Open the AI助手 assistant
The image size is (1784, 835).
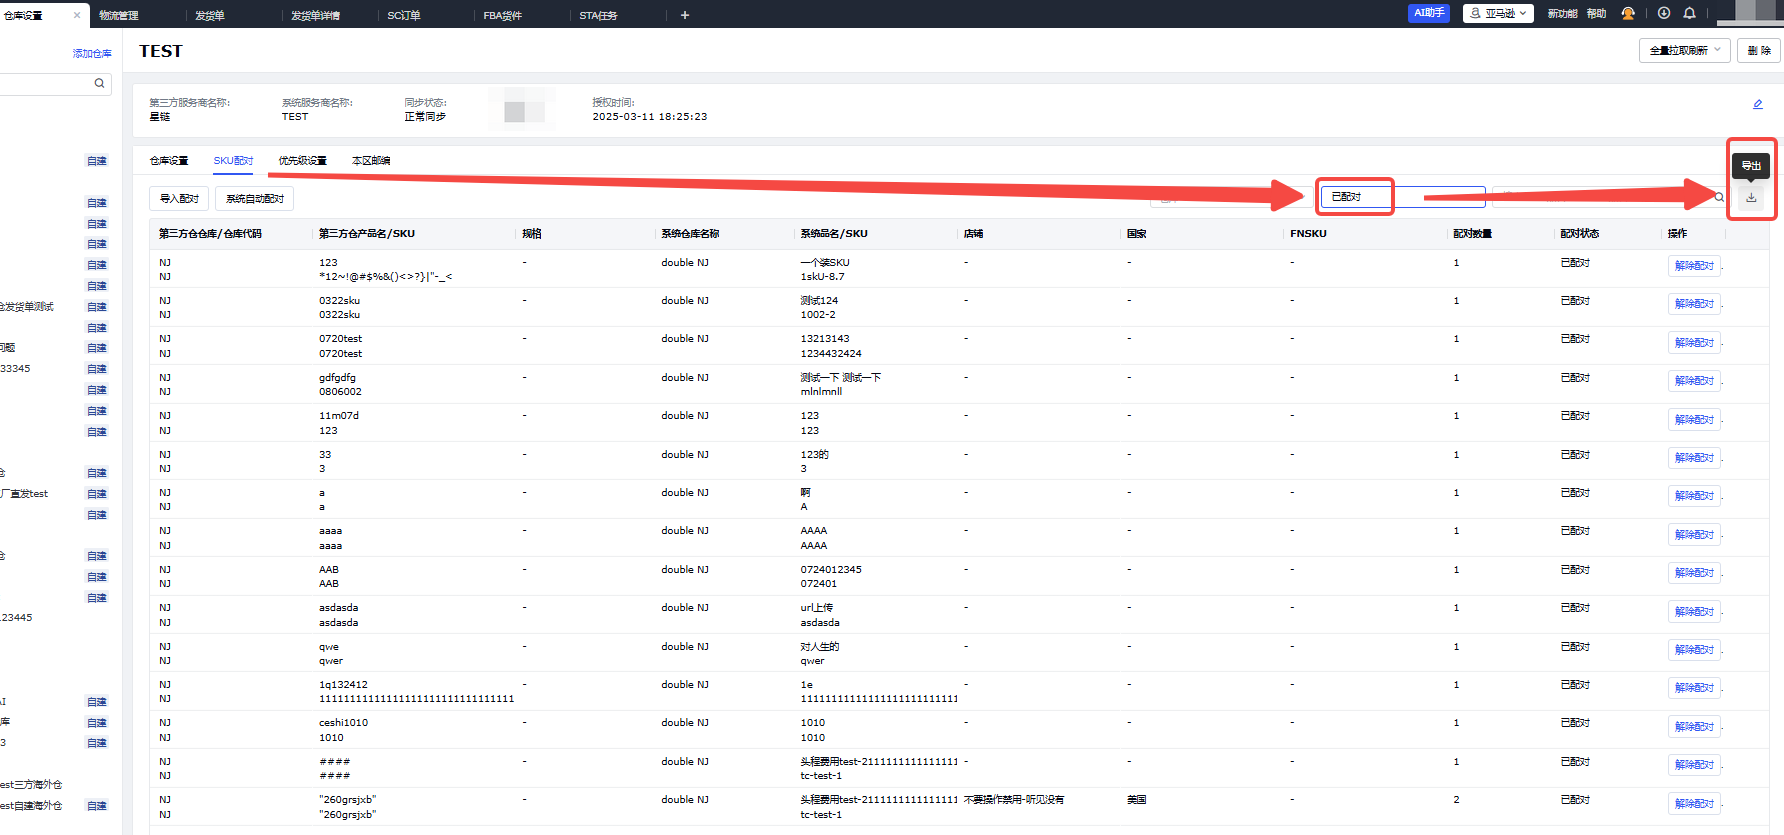(x=1429, y=13)
